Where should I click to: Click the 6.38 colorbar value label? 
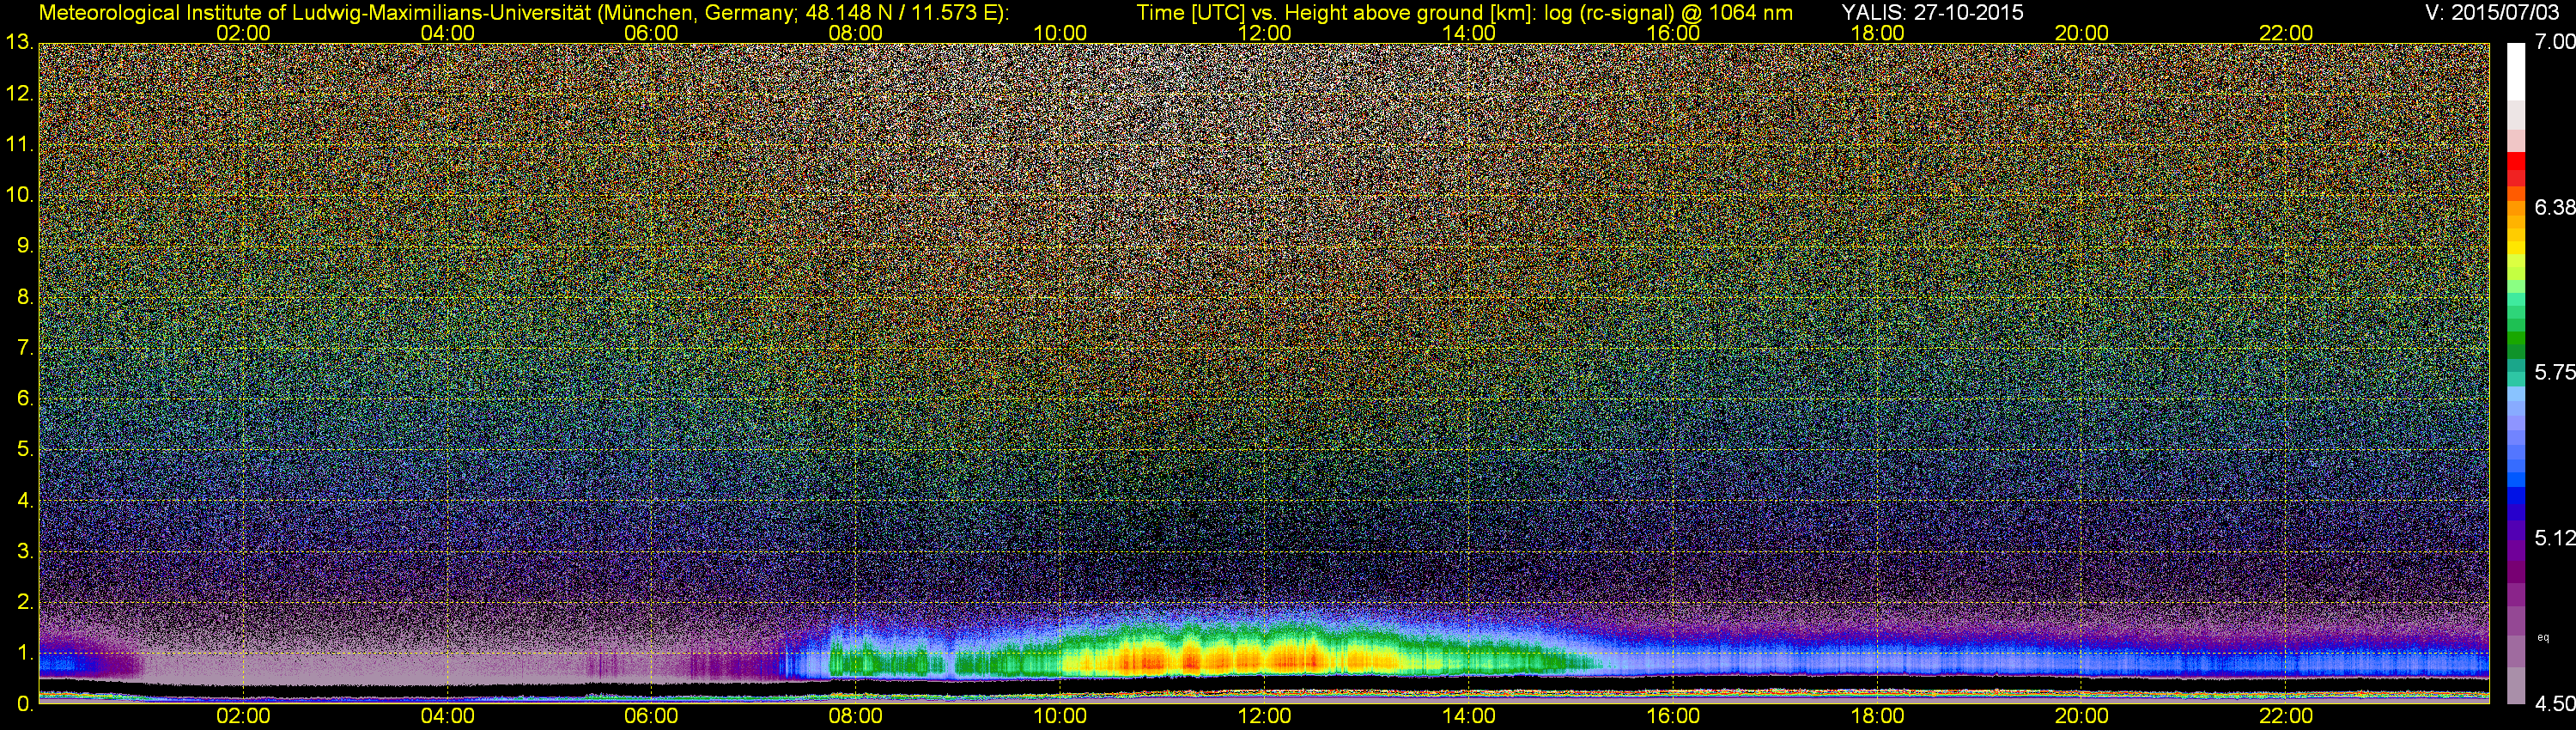pyautogui.click(x=2554, y=207)
